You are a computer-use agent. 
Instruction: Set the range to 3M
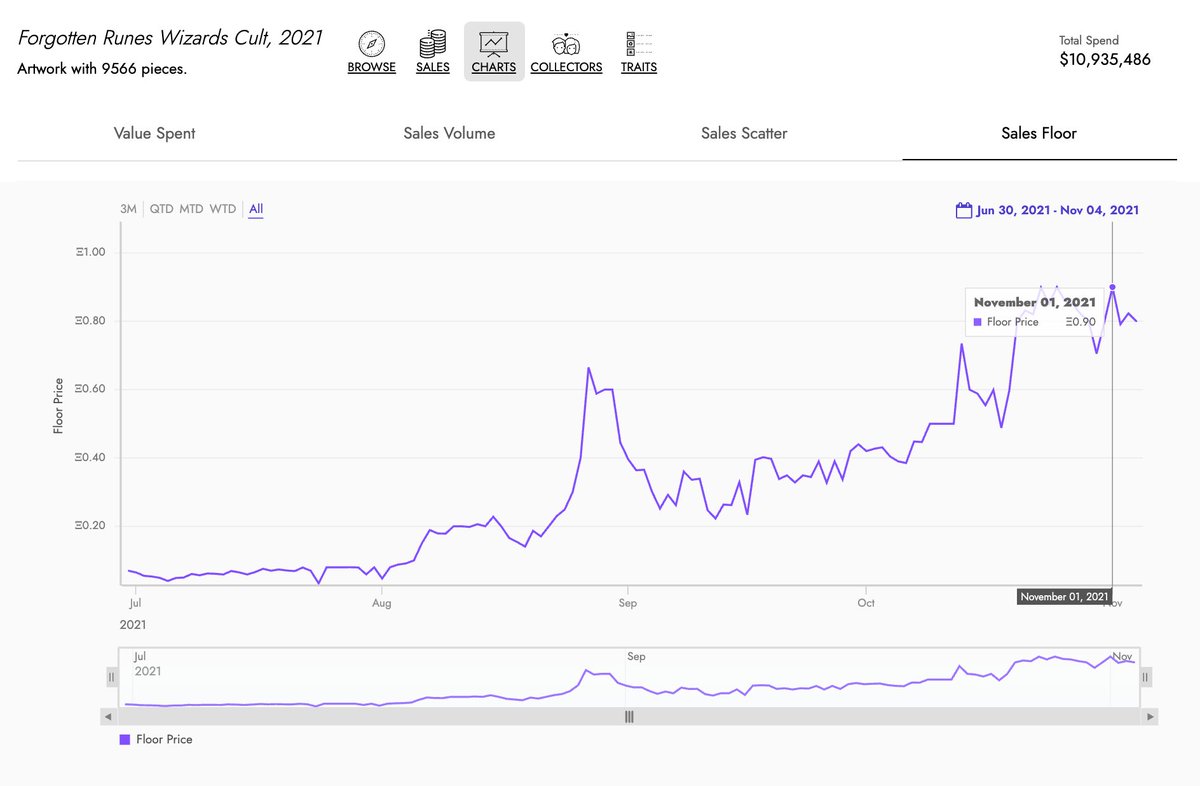(x=128, y=209)
